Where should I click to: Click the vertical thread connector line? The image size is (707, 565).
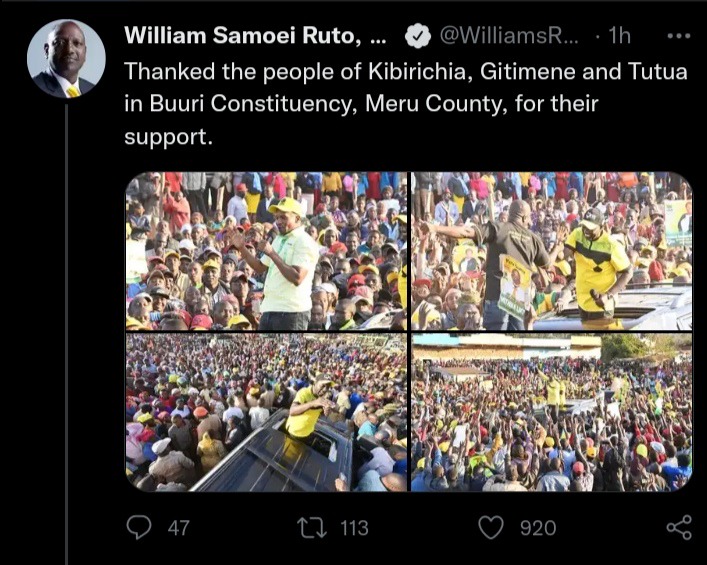[67, 334]
